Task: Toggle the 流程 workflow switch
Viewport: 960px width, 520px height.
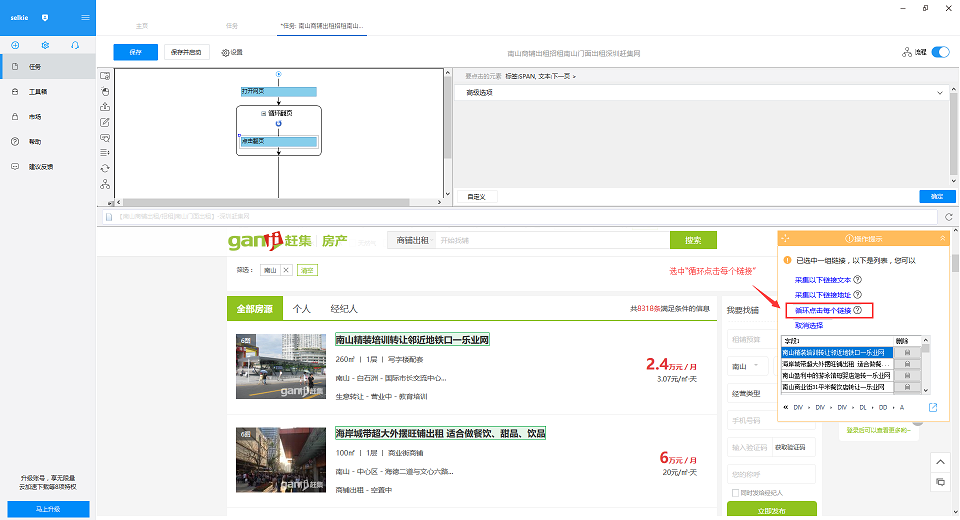Action: (940, 52)
